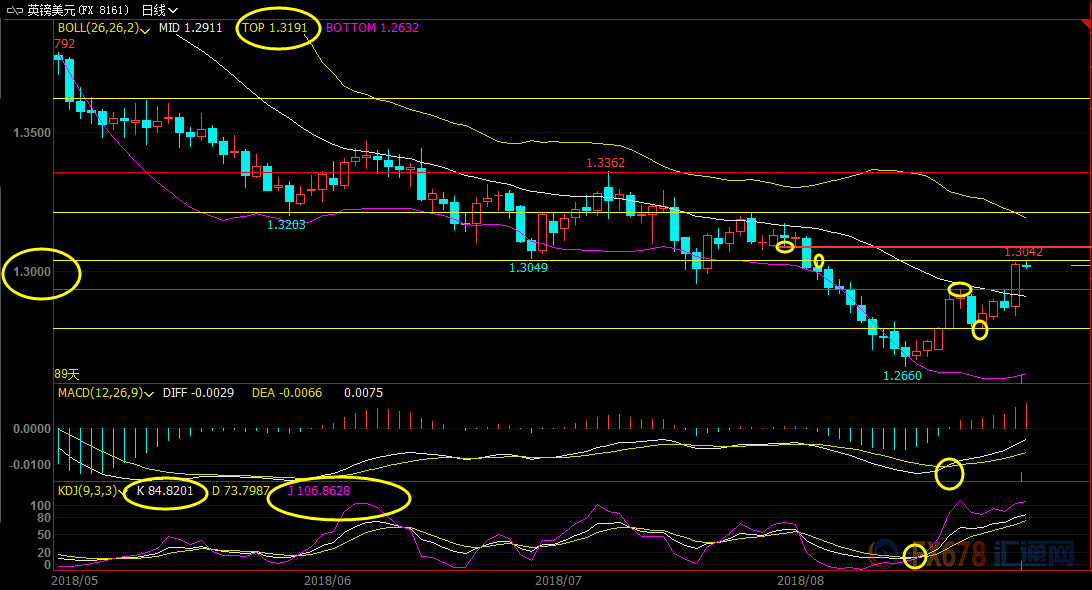1092x590 pixels.
Task: Expand the BOLL(26,26,2) indicator dropdown
Action: click(x=146, y=29)
